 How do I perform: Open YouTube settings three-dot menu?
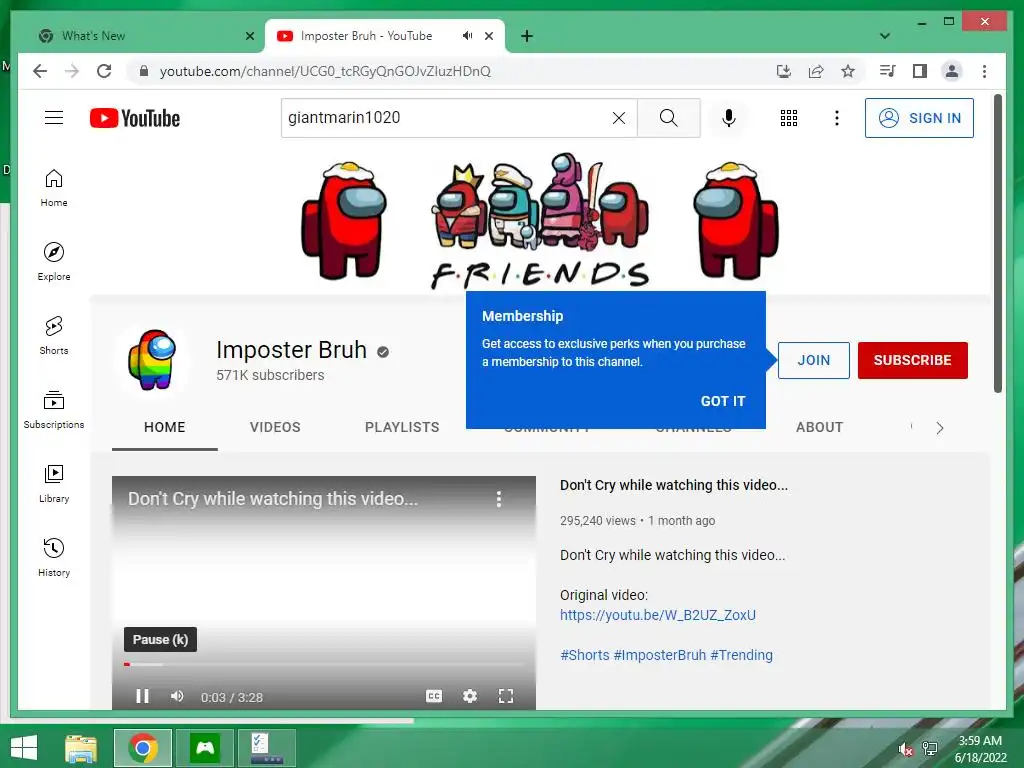pyautogui.click(x=837, y=118)
